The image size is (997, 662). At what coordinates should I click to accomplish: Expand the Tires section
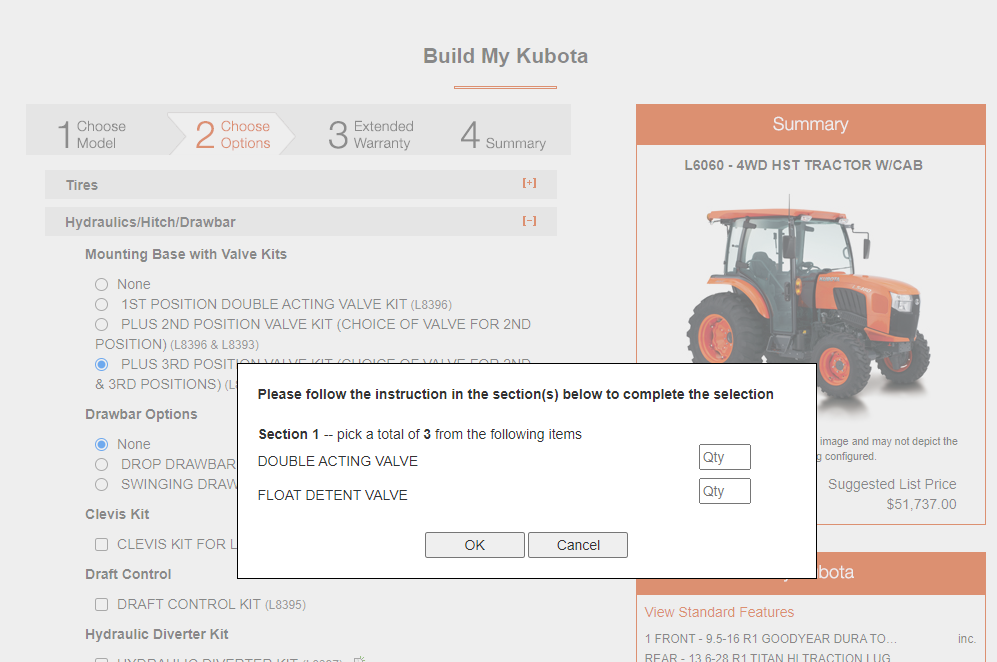click(x=529, y=183)
